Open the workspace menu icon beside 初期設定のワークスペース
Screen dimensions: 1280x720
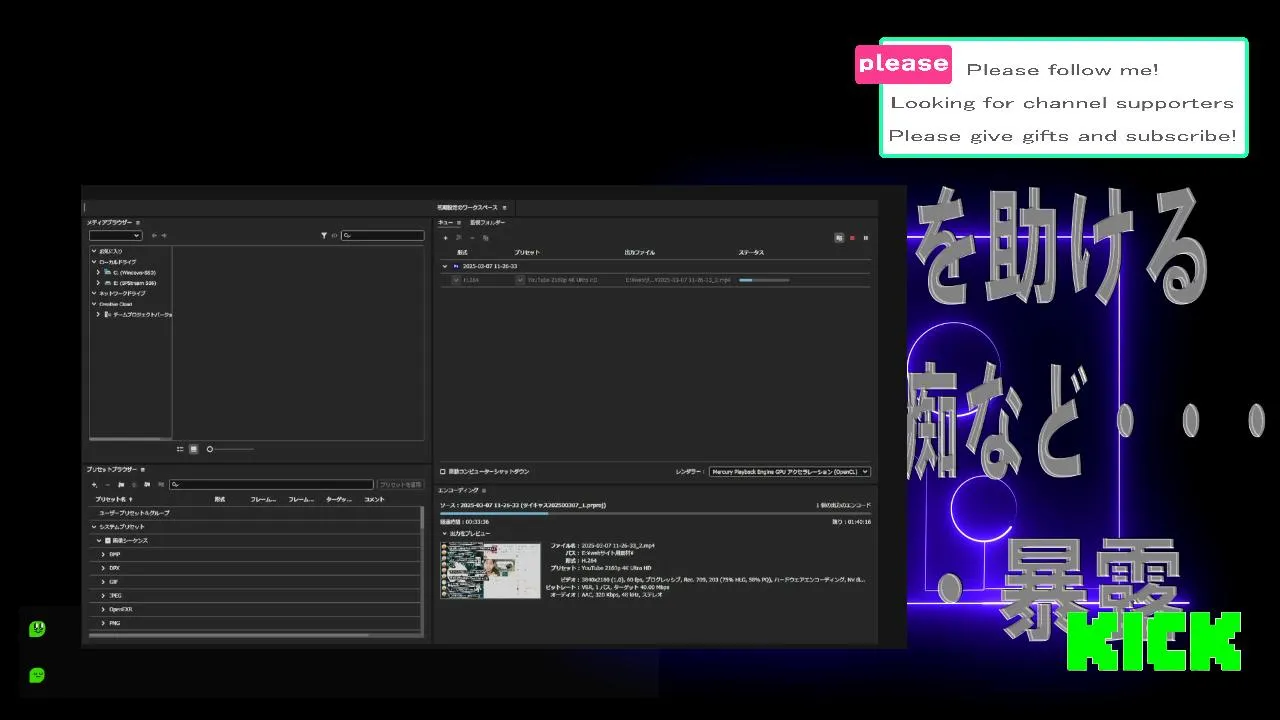505,207
